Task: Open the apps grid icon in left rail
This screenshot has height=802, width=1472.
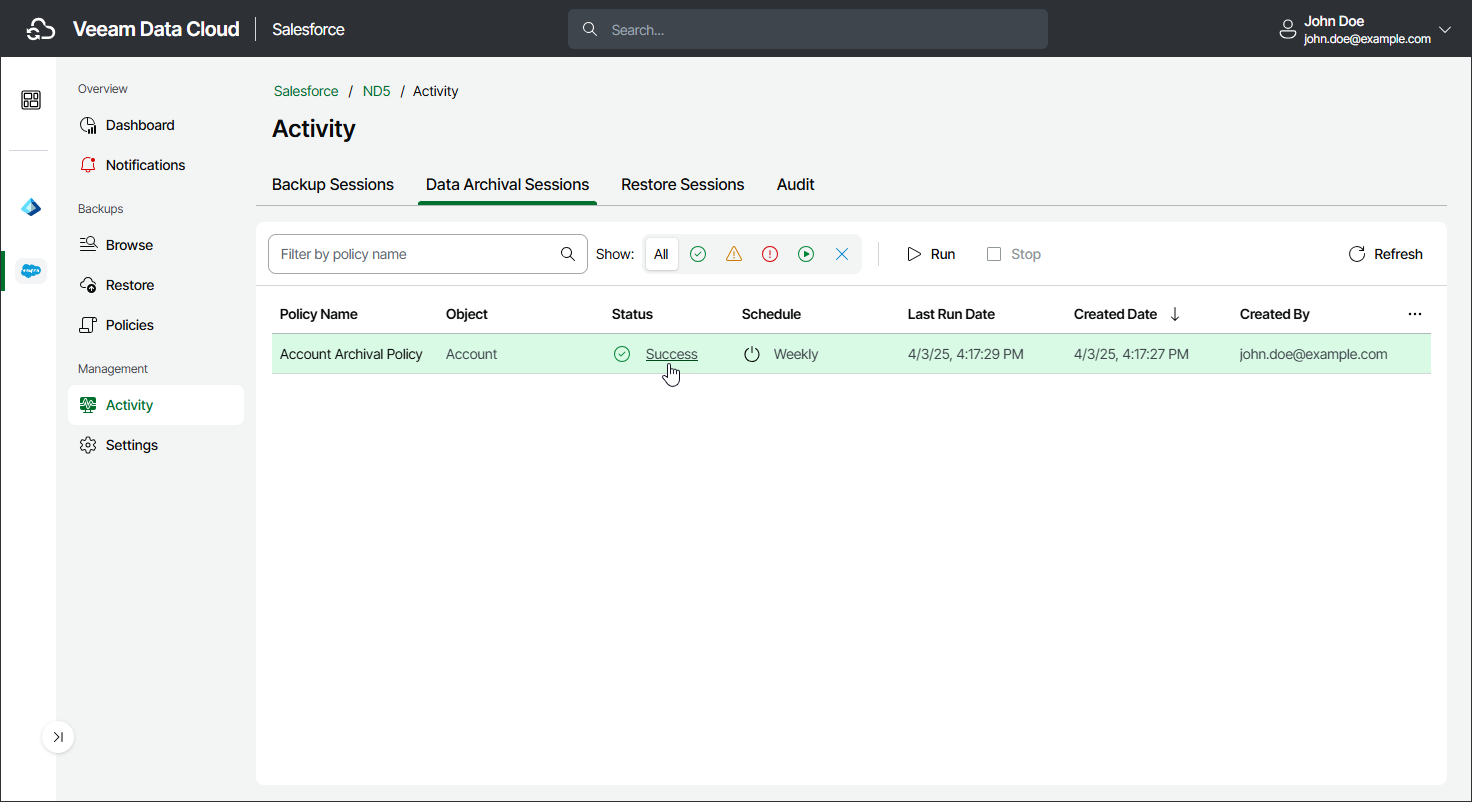Action: 31,100
